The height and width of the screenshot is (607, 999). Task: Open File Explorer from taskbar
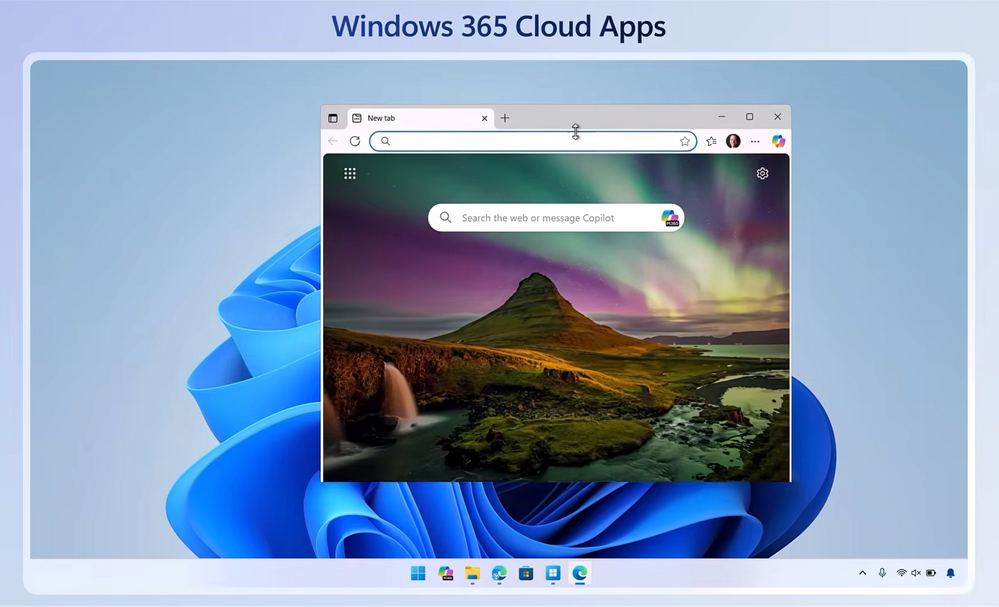coord(472,573)
